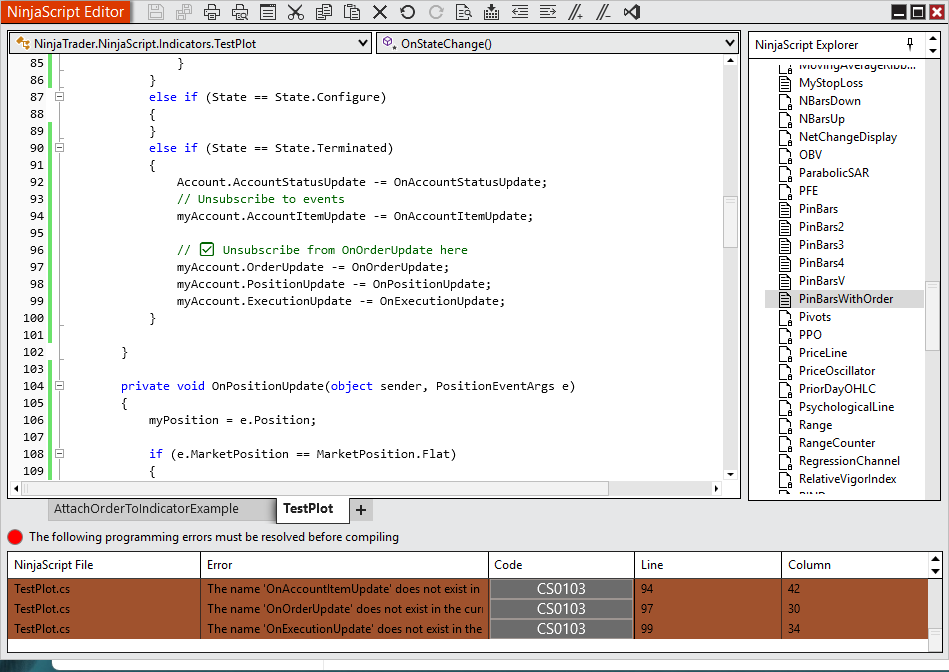Open script in Visual Studio via icon
This screenshot has height=672, width=949.
pos(631,13)
